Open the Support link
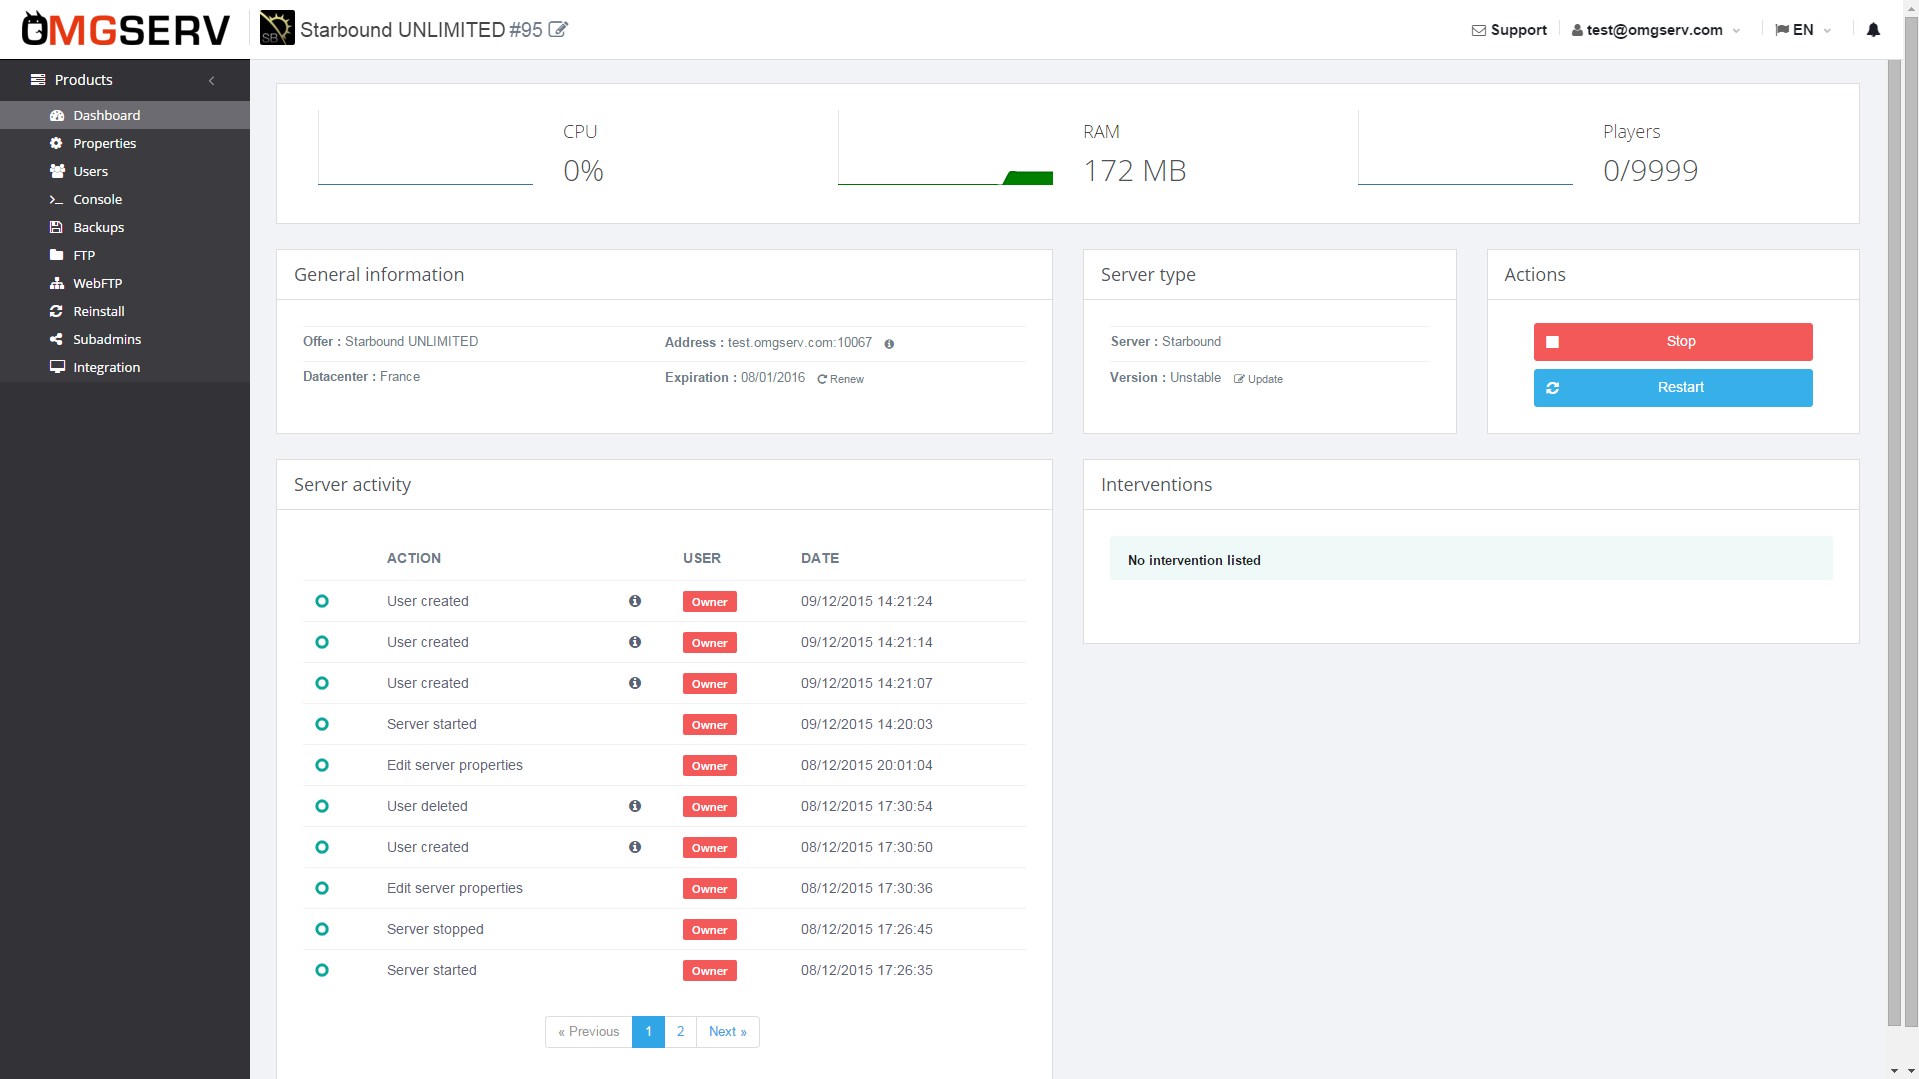 (x=1509, y=30)
